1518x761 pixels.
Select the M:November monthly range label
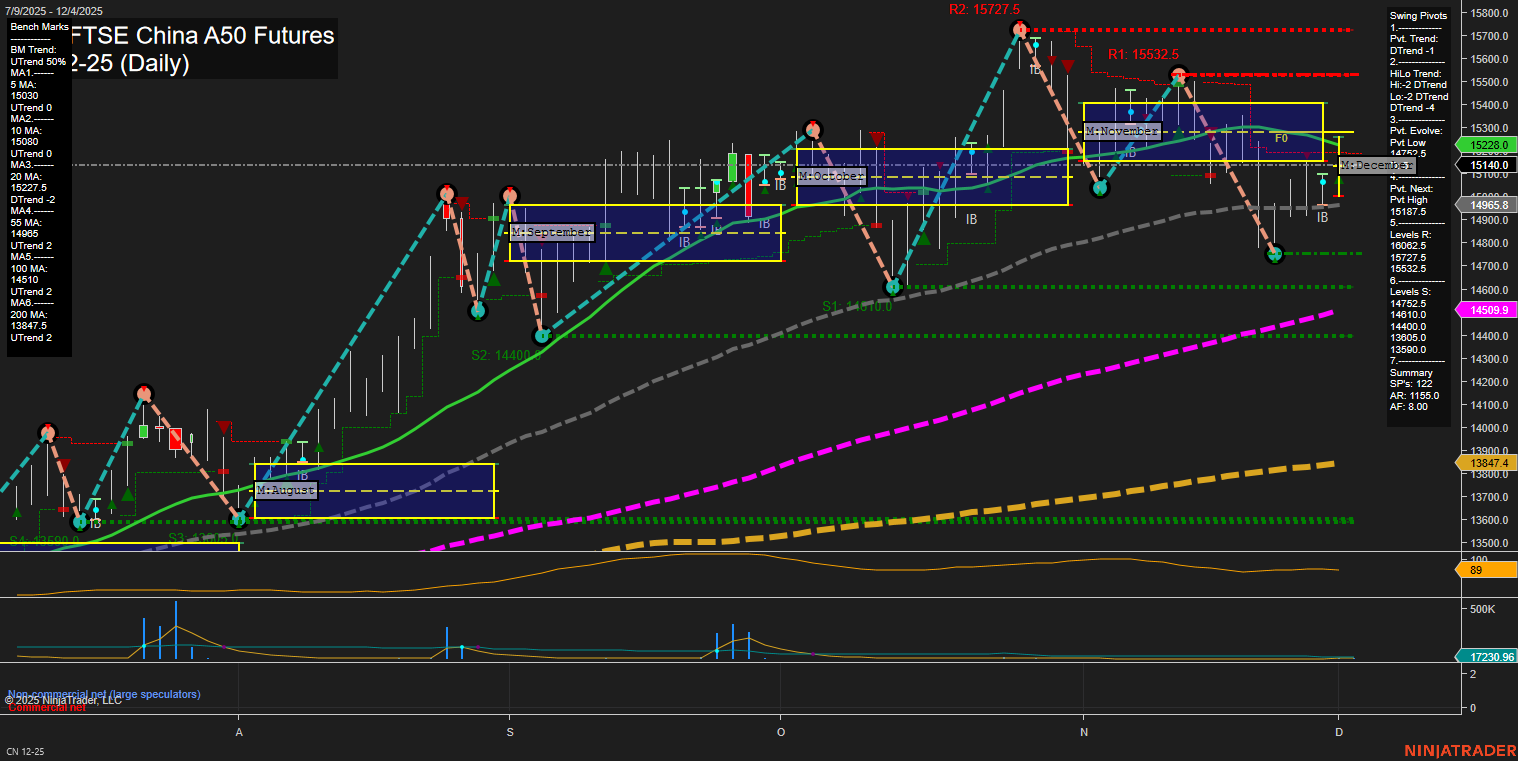[1122, 131]
